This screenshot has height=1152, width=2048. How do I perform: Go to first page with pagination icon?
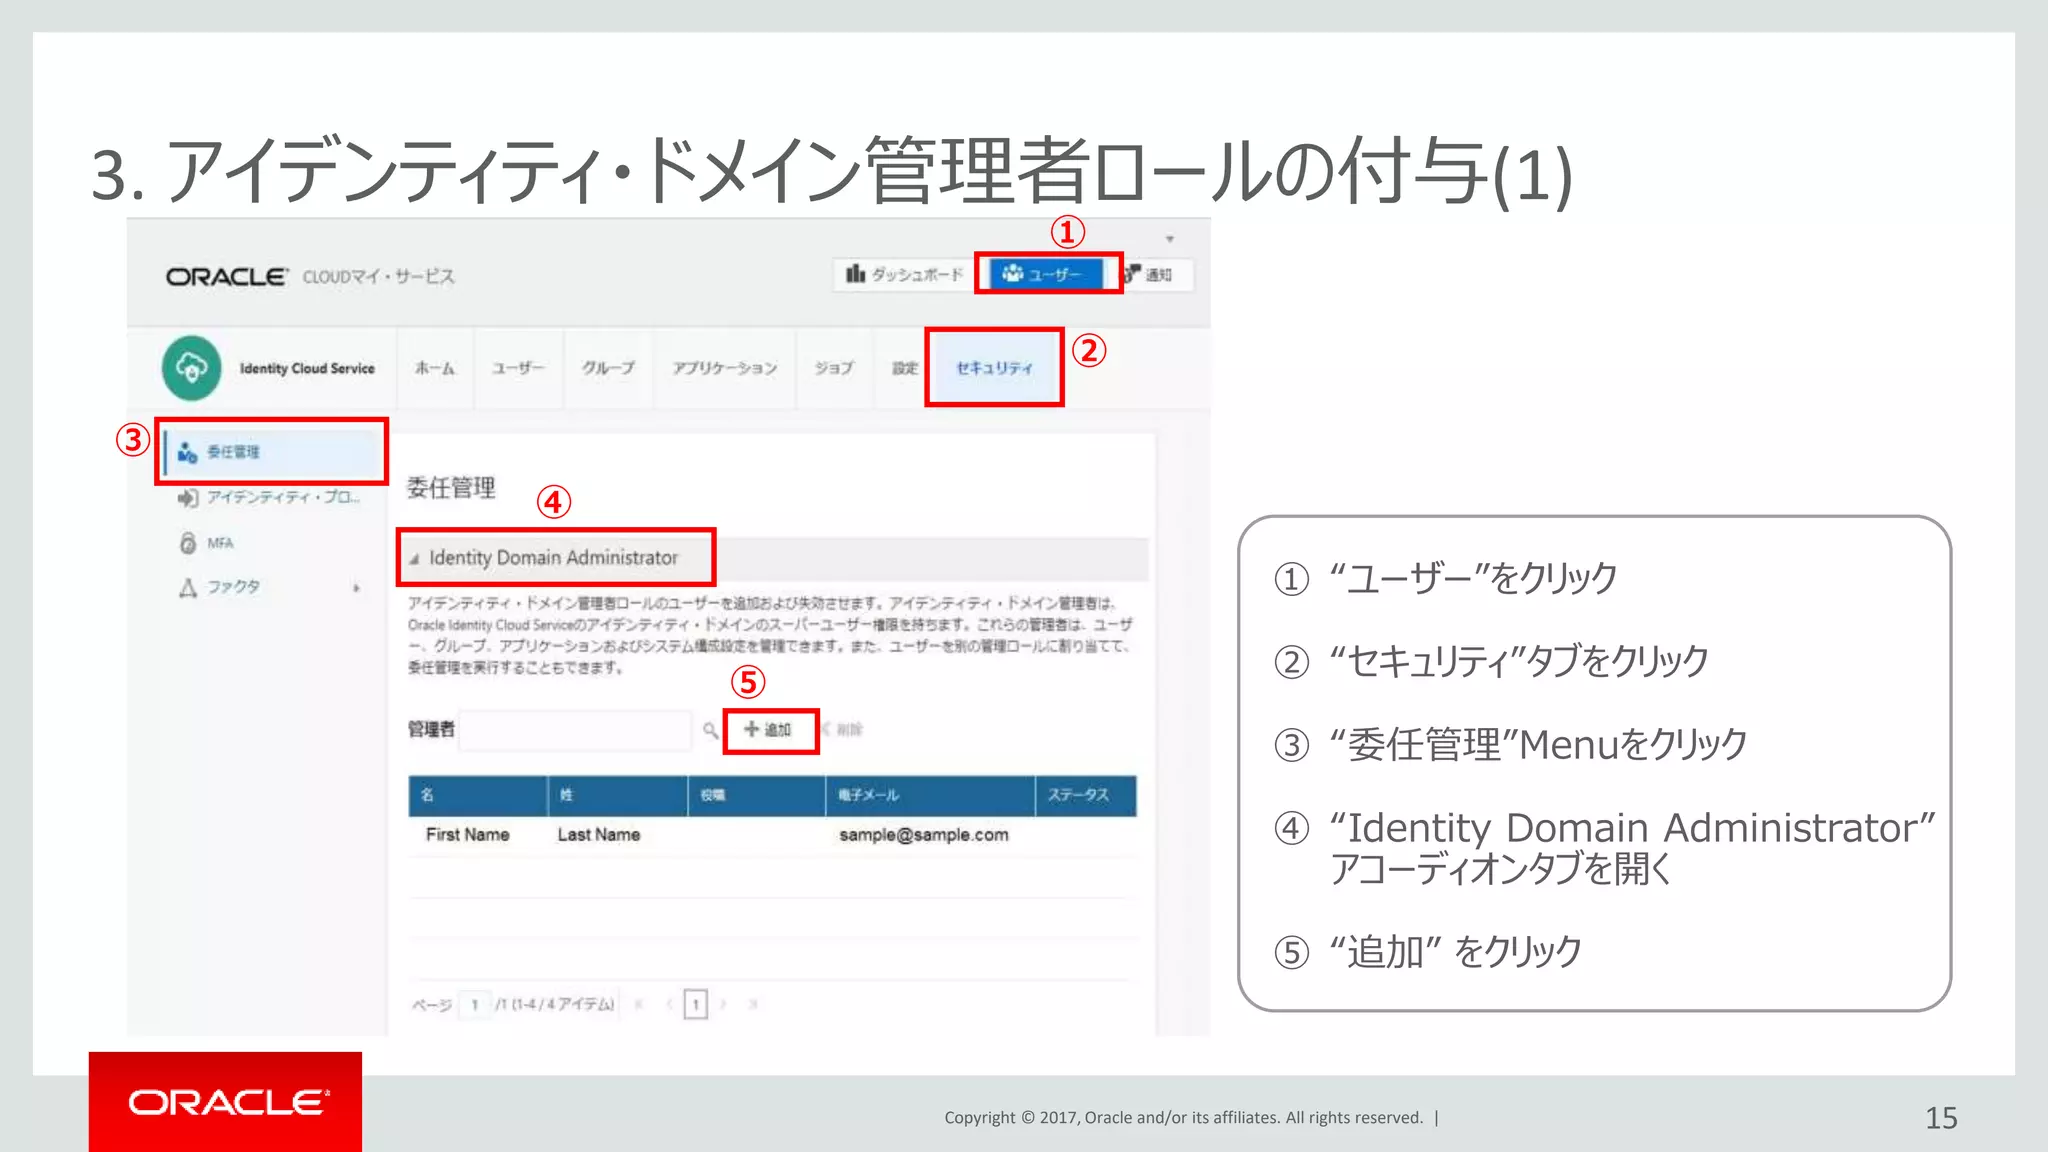pyautogui.click(x=638, y=1004)
